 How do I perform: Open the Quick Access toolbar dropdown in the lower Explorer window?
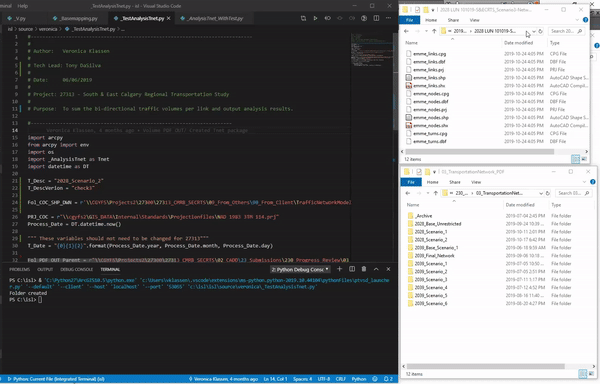click(x=434, y=172)
